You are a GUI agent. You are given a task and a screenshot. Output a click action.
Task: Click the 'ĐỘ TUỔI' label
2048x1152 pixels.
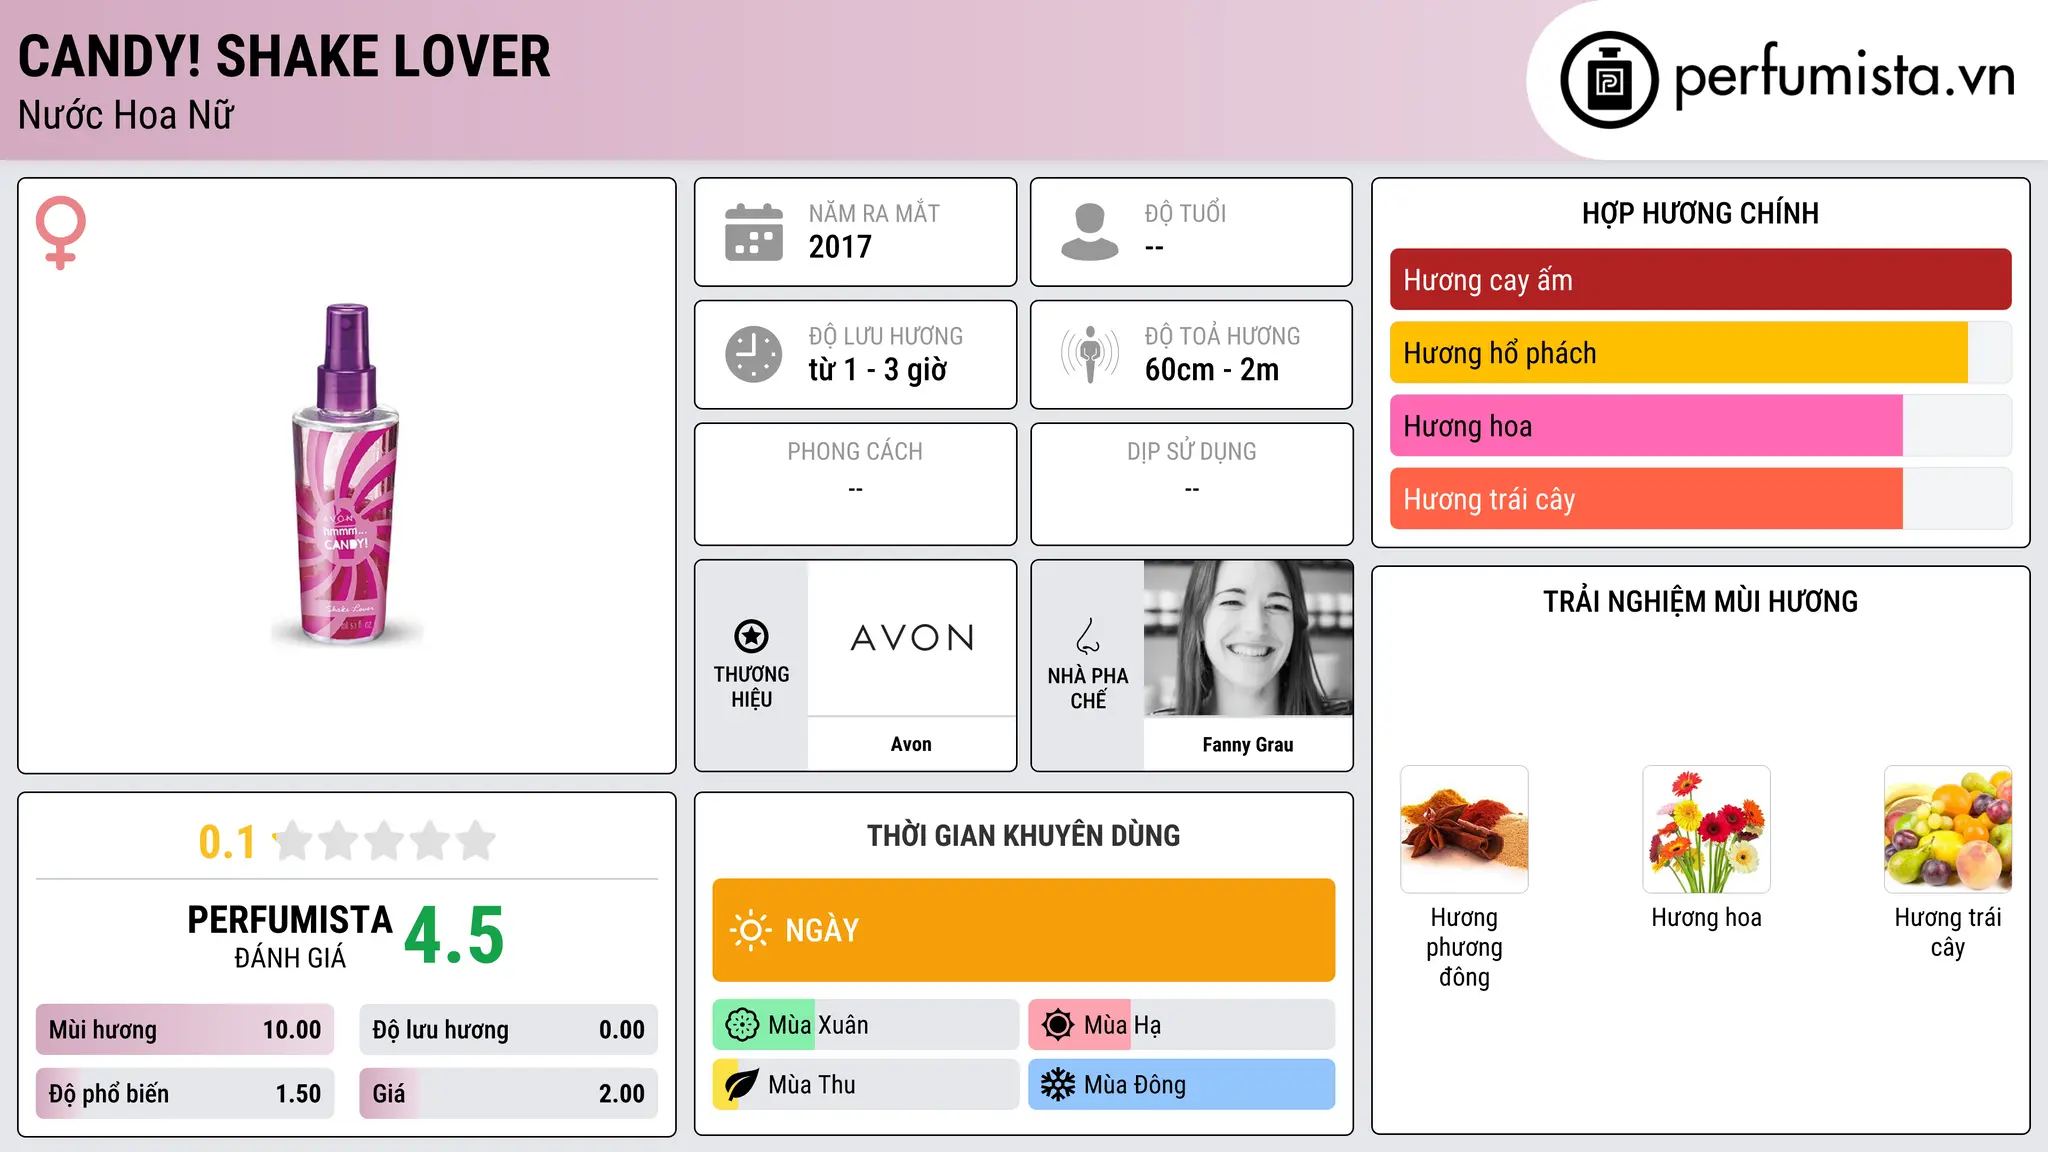pyautogui.click(x=1185, y=213)
